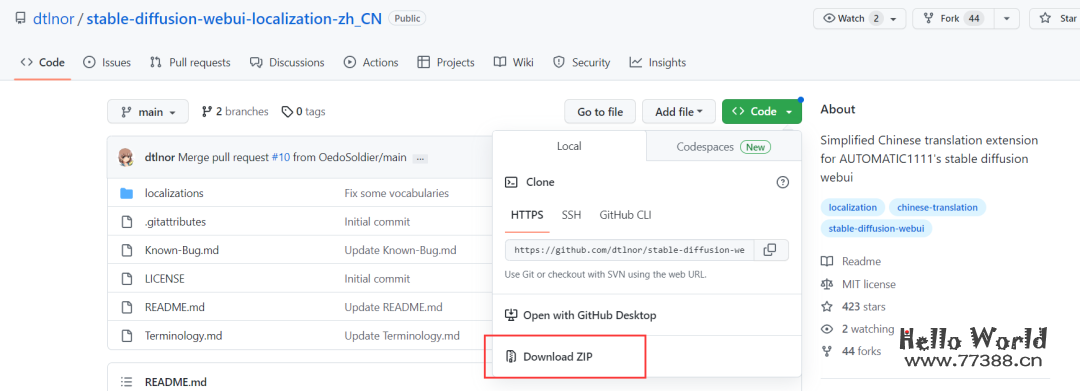1080x391 pixels.
Task: Click the Terminology.md file icon
Action: [x=126, y=336]
